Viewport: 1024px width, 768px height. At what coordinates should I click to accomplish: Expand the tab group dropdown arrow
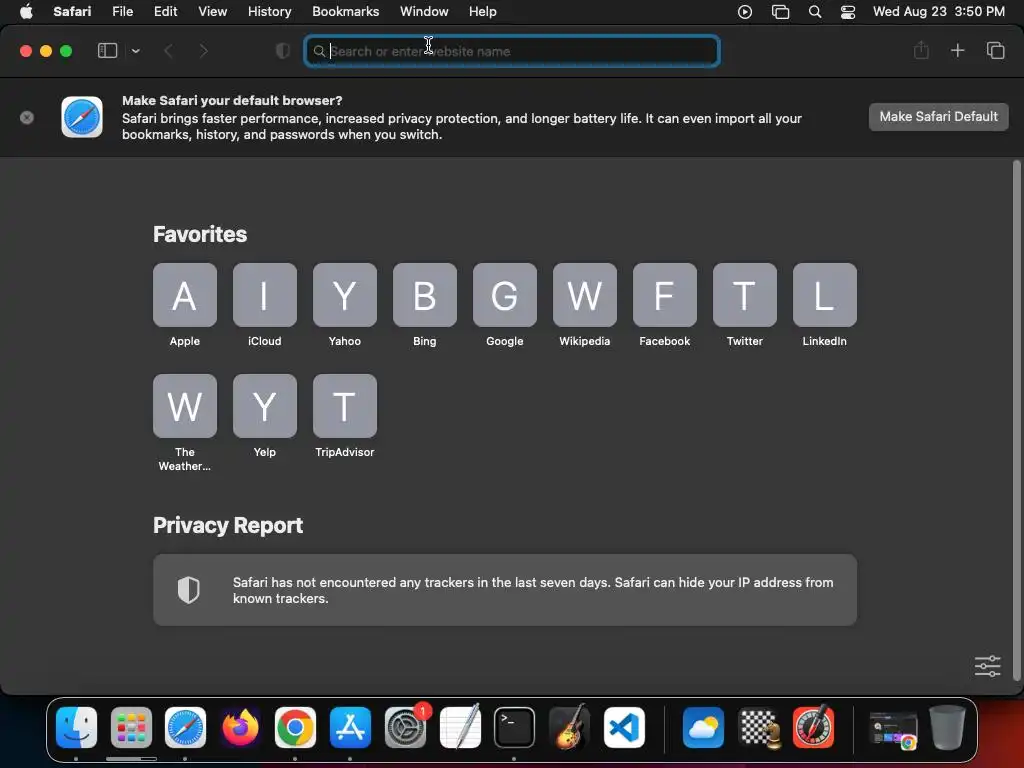point(136,51)
